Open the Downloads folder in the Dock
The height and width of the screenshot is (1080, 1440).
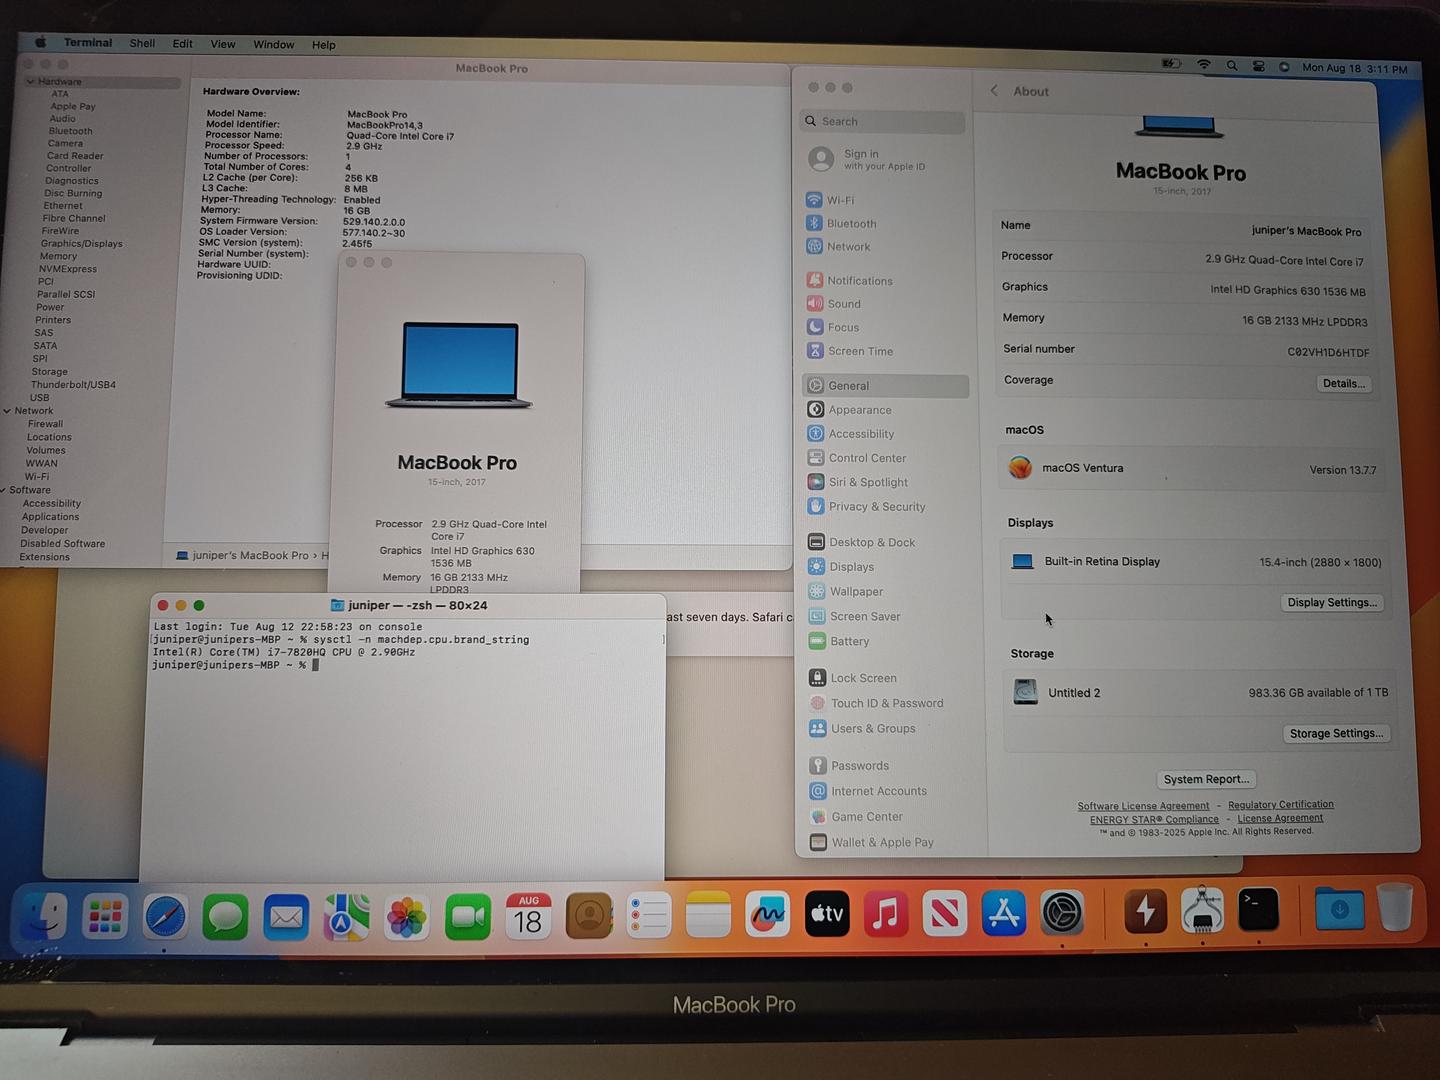click(1339, 908)
